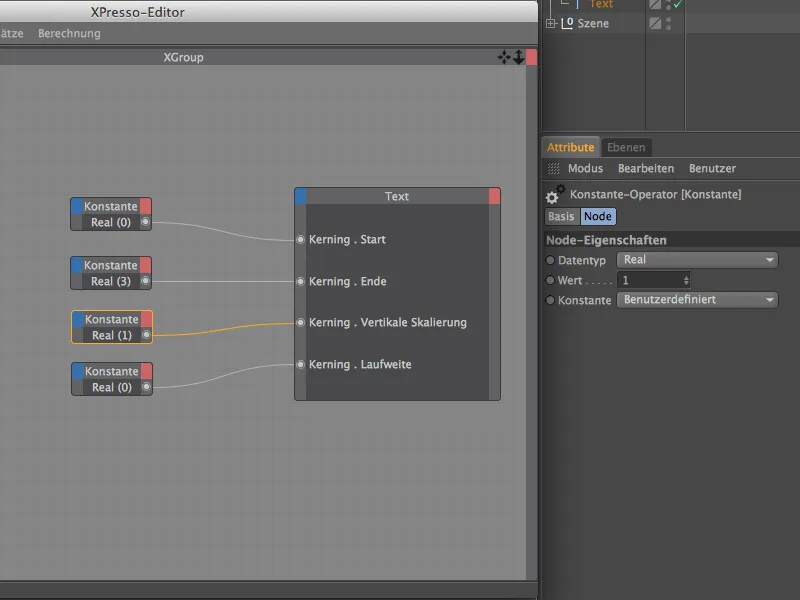Viewport: 800px width, 600px height.
Task: Click red output corner of the Text node
Action: [x=494, y=196]
